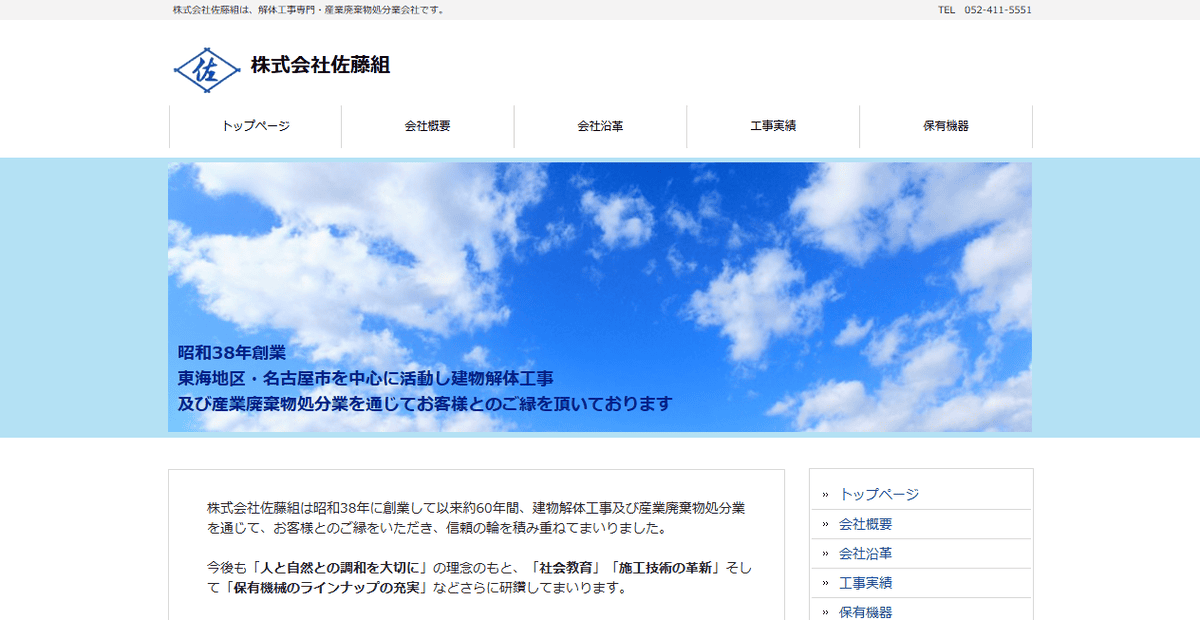Open 工事実績 from the top menu
The height and width of the screenshot is (620, 1200).
click(x=774, y=126)
